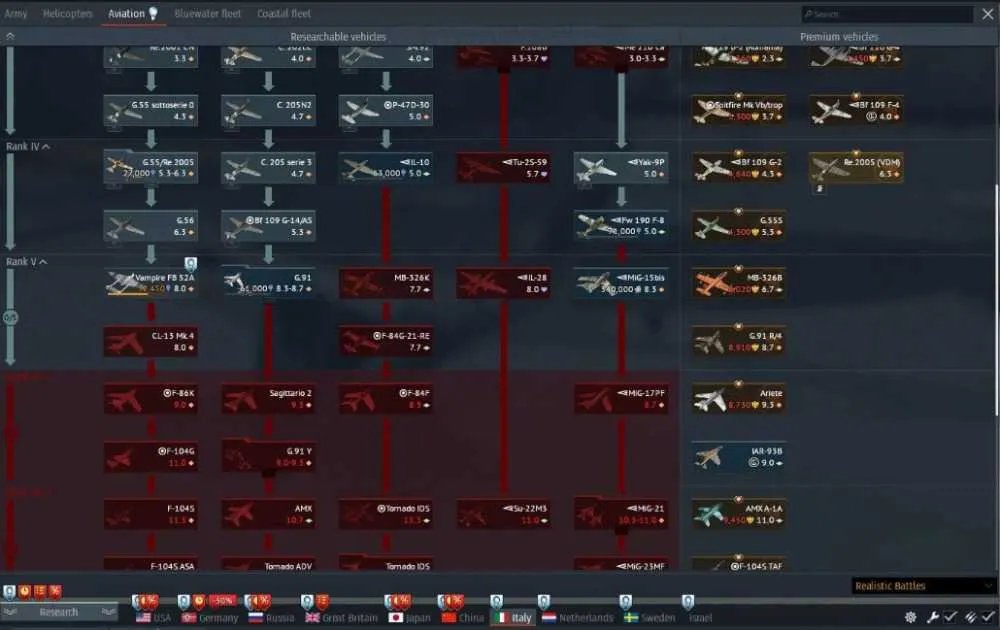
Task: Click the vehicle search field
Action: click(887, 14)
